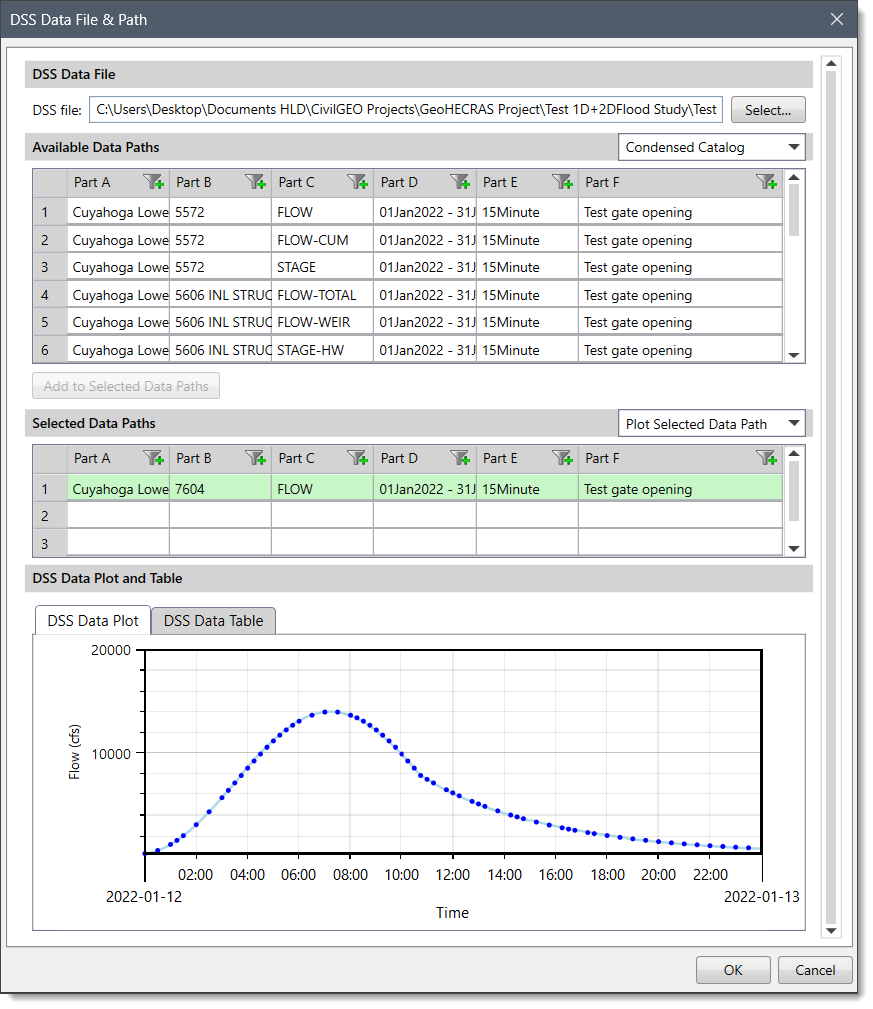The height and width of the screenshot is (1009, 873).
Task: Filter Part C in Selected Data Paths
Action: point(357,458)
